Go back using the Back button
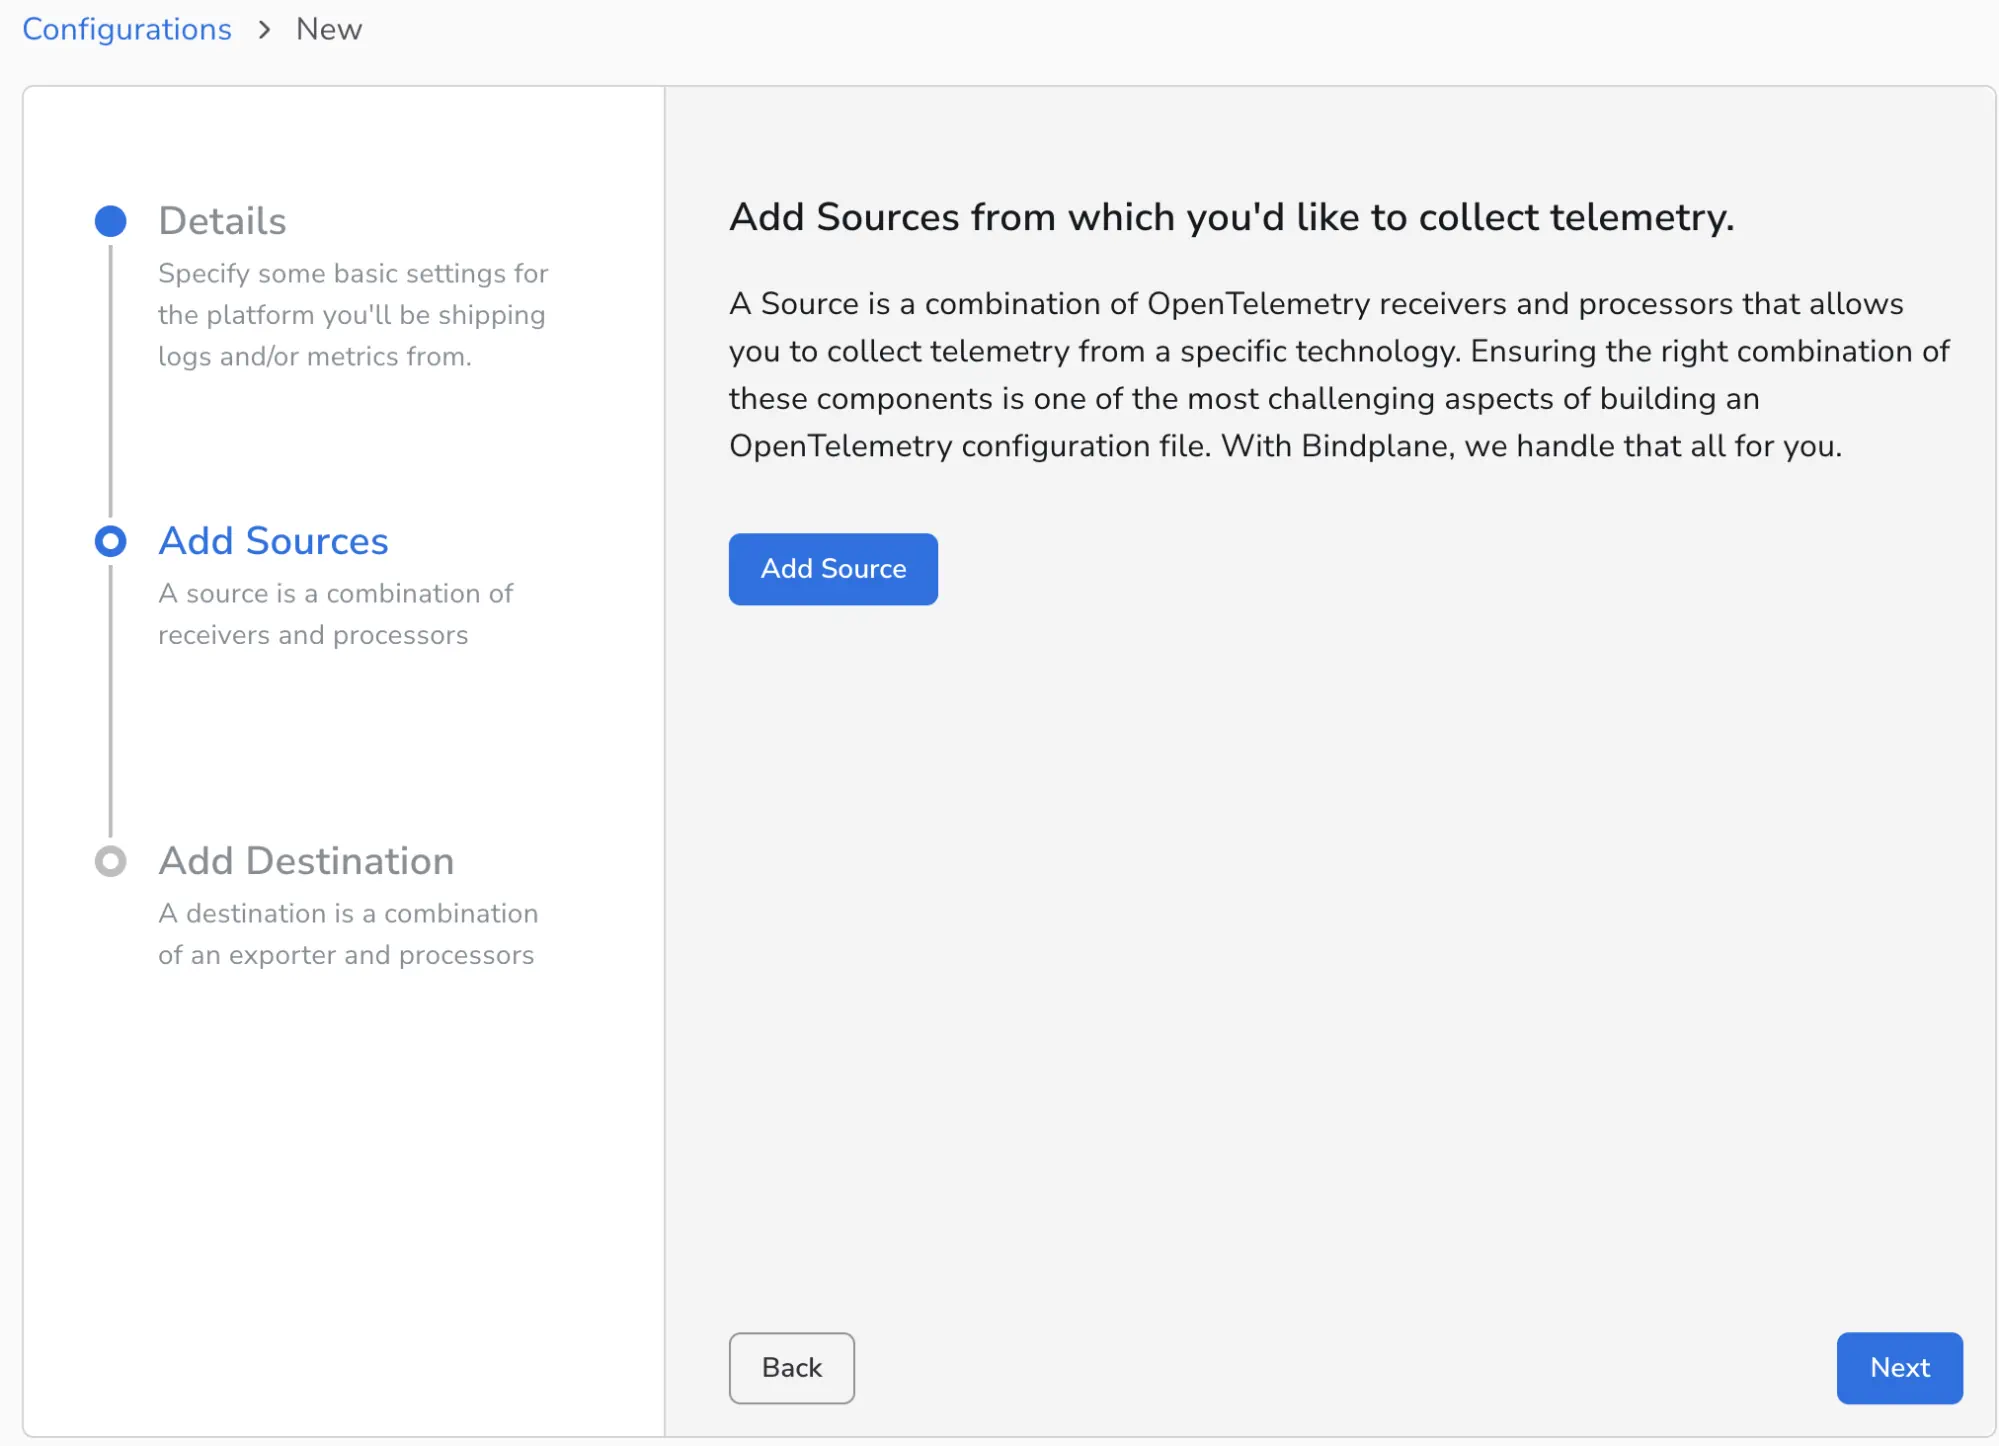Image resolution: width=1999 pixels, height=1446 pixels. (x=791, y=1367)
